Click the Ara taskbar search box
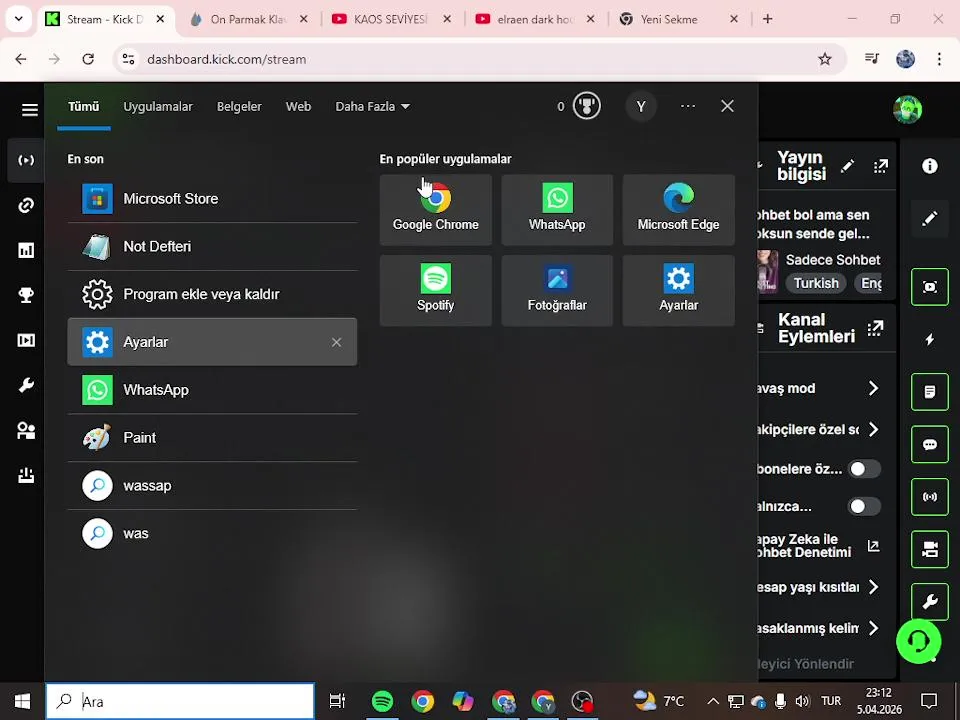Viewport: 960px width, 720px height. [x=180, y=701]
